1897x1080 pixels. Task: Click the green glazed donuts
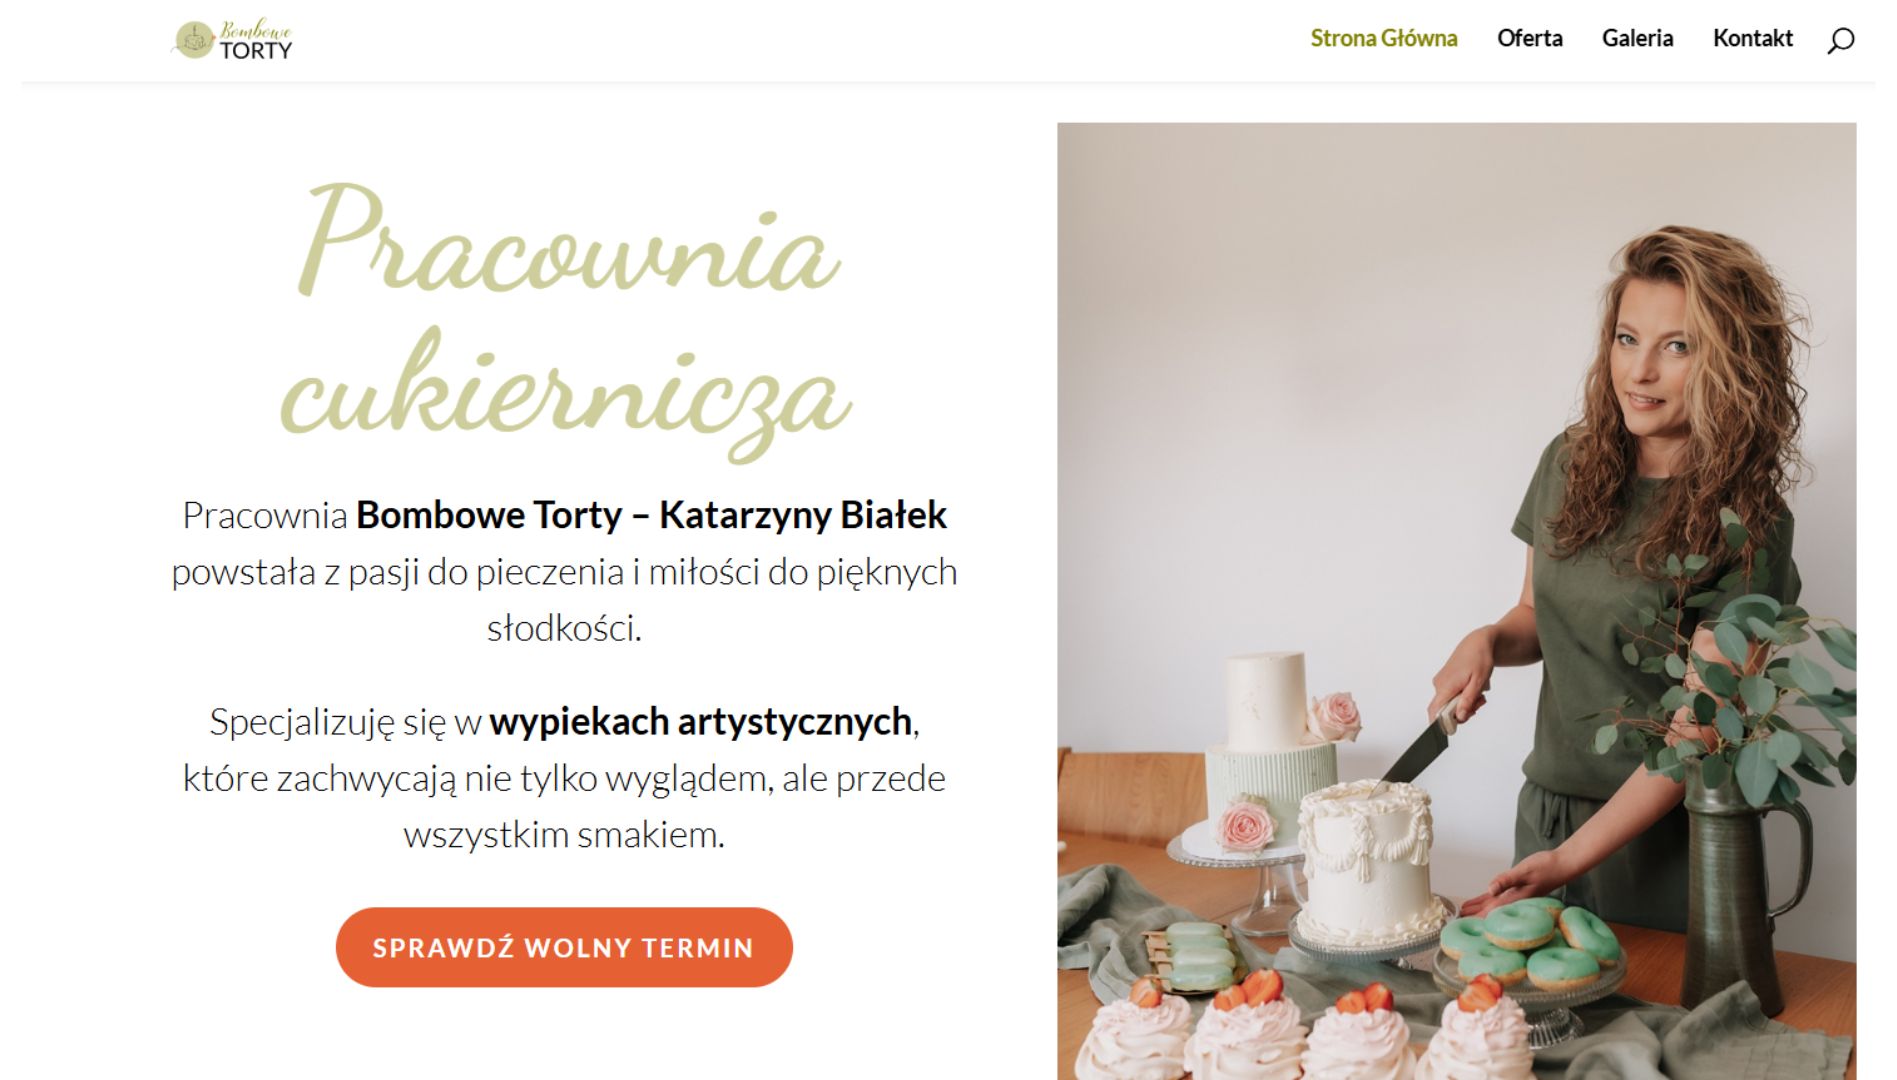[x=1528, y=940]
